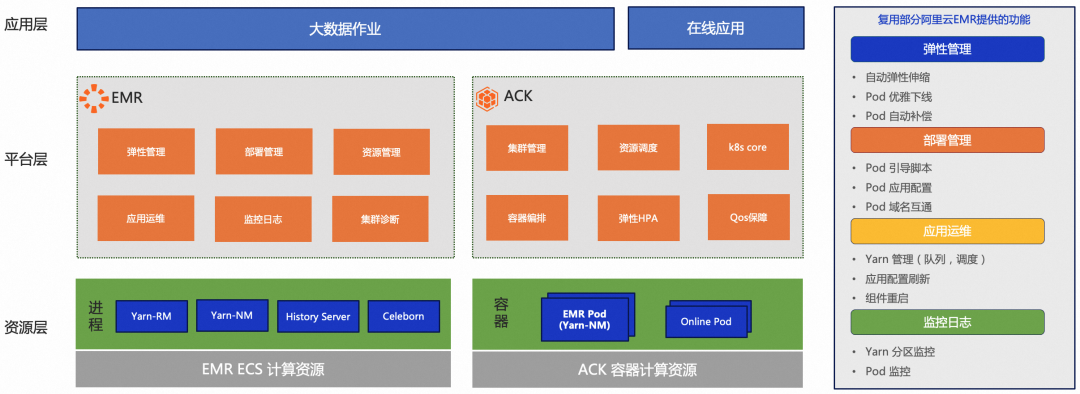This screenshot has height=394, width=1080.
Task: Click the Pod 应用配置 bullet text
Action: pyautogui.click(x=899, y=187)
